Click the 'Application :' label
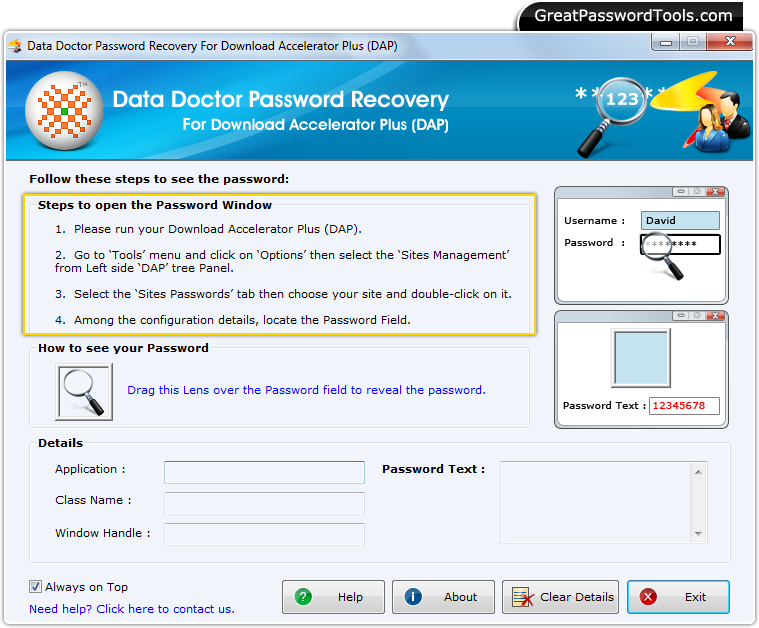The image size is (759, 628). pos(90,469)
